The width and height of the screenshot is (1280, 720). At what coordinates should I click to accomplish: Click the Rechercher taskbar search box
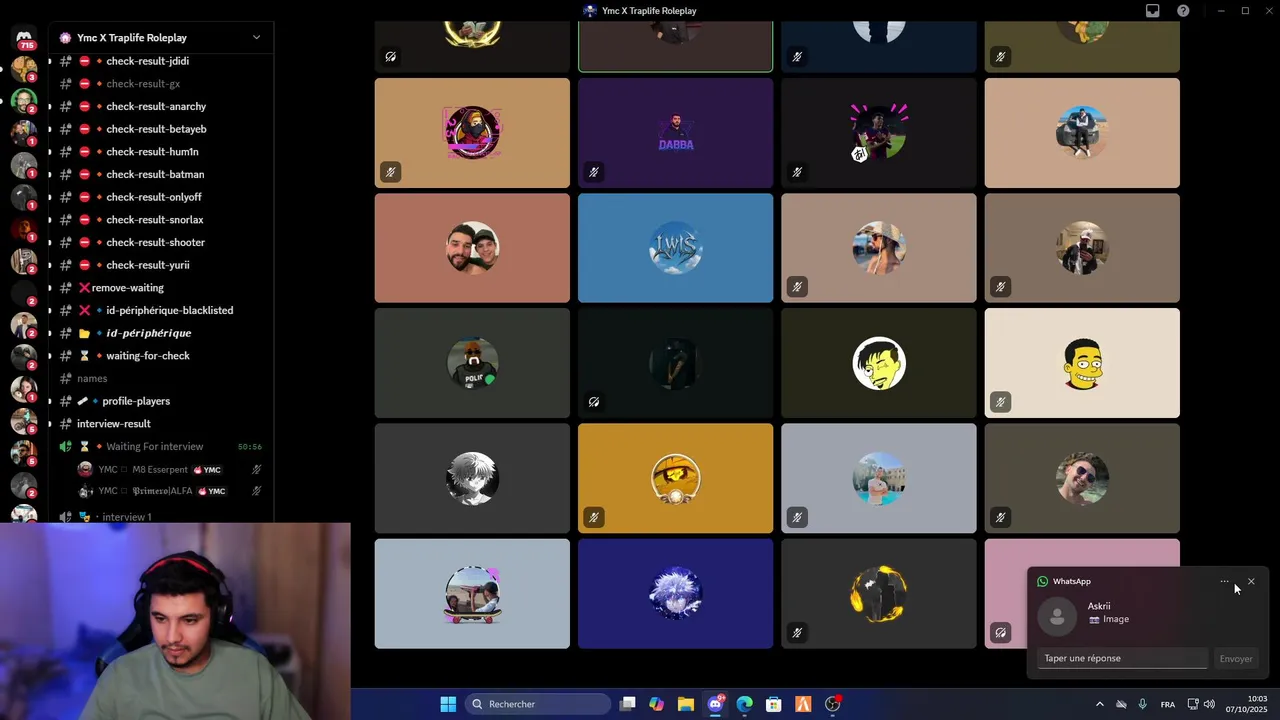[539, 704]
